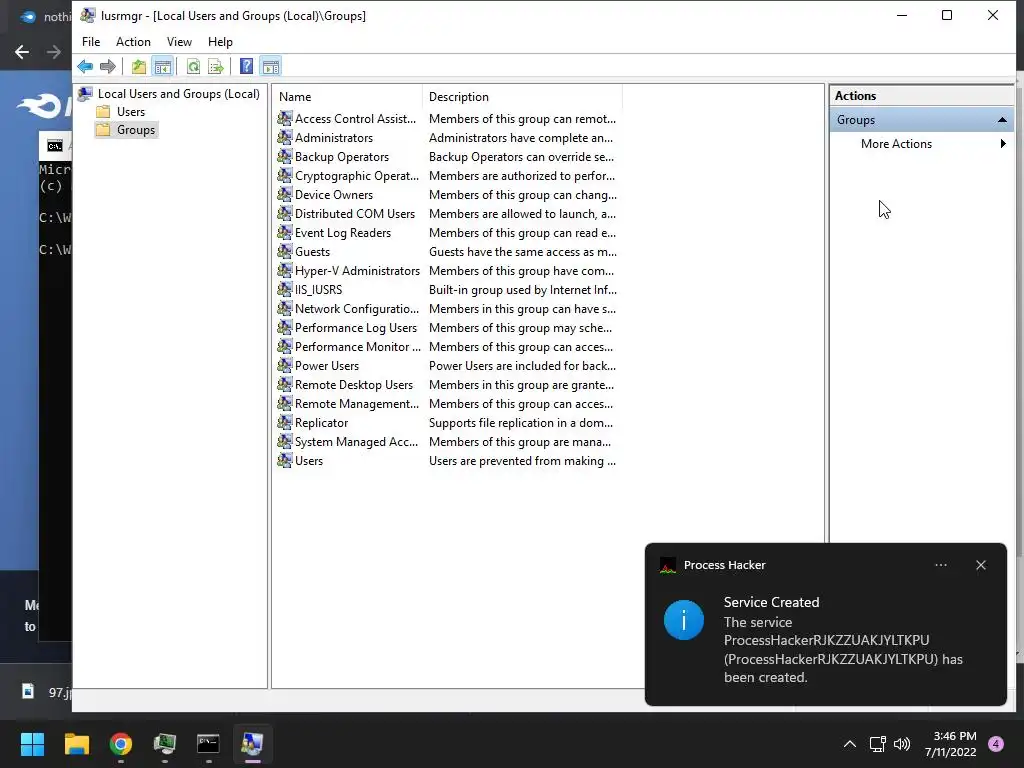Click the network icon in system tray
The width and height of the screenshot is (1024, 768).
878,744
